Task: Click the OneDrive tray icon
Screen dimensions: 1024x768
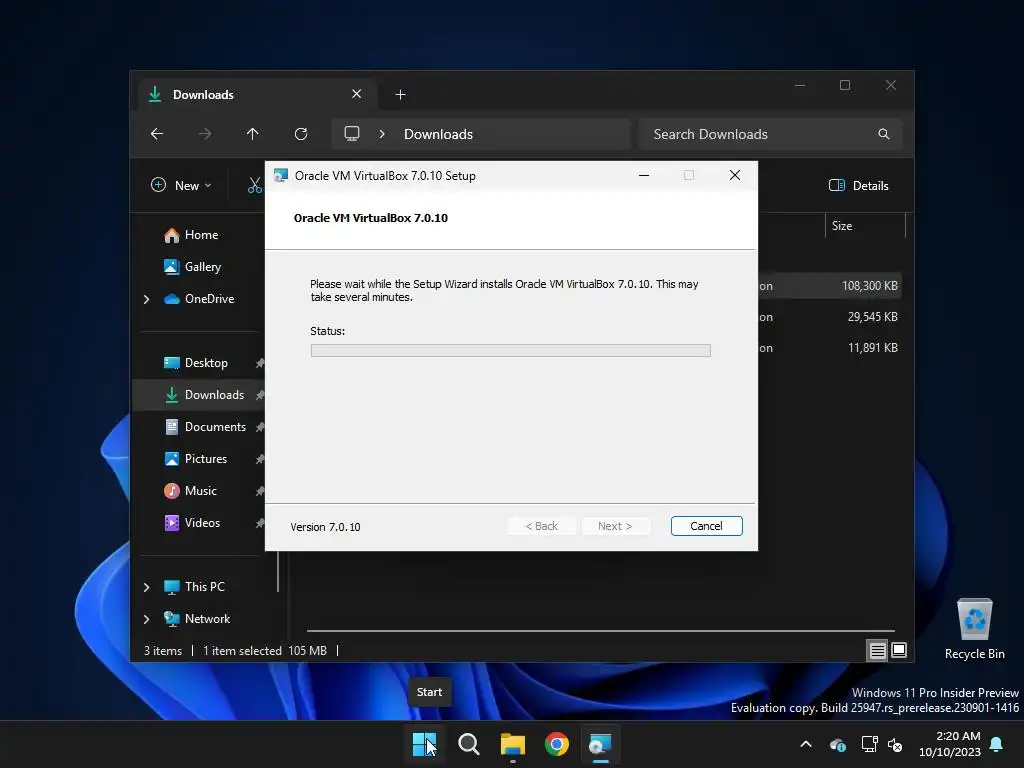Action: 837,744
